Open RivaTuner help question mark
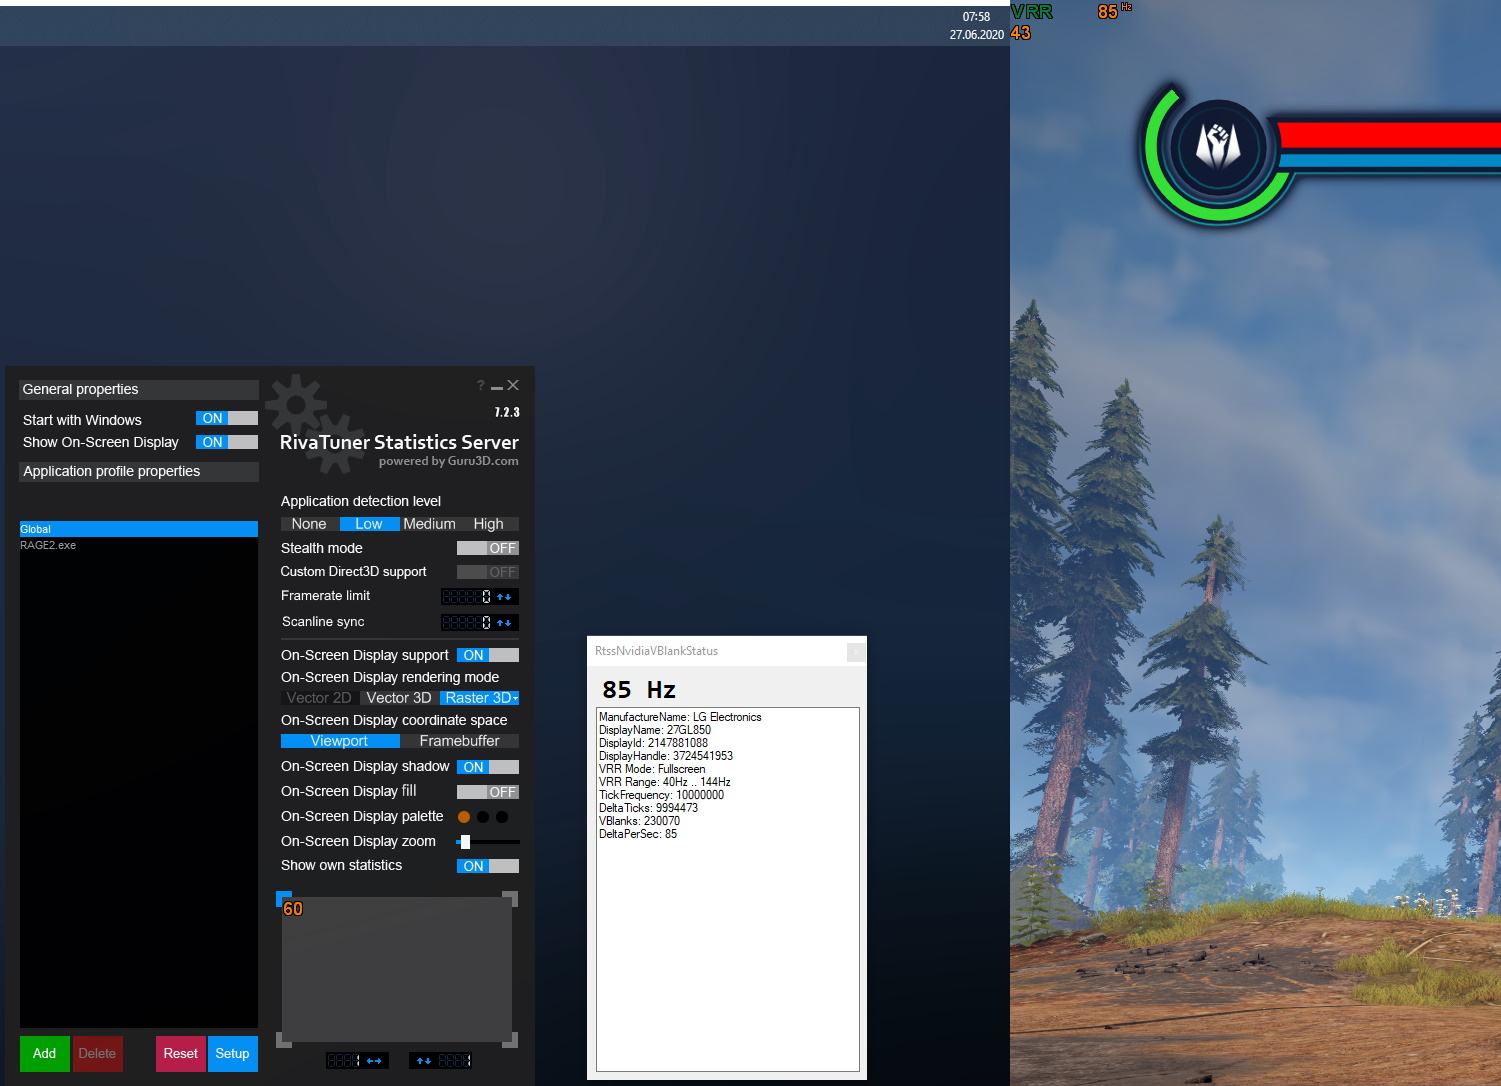Screen dimensions: 1501x1086 click(480, 385)
